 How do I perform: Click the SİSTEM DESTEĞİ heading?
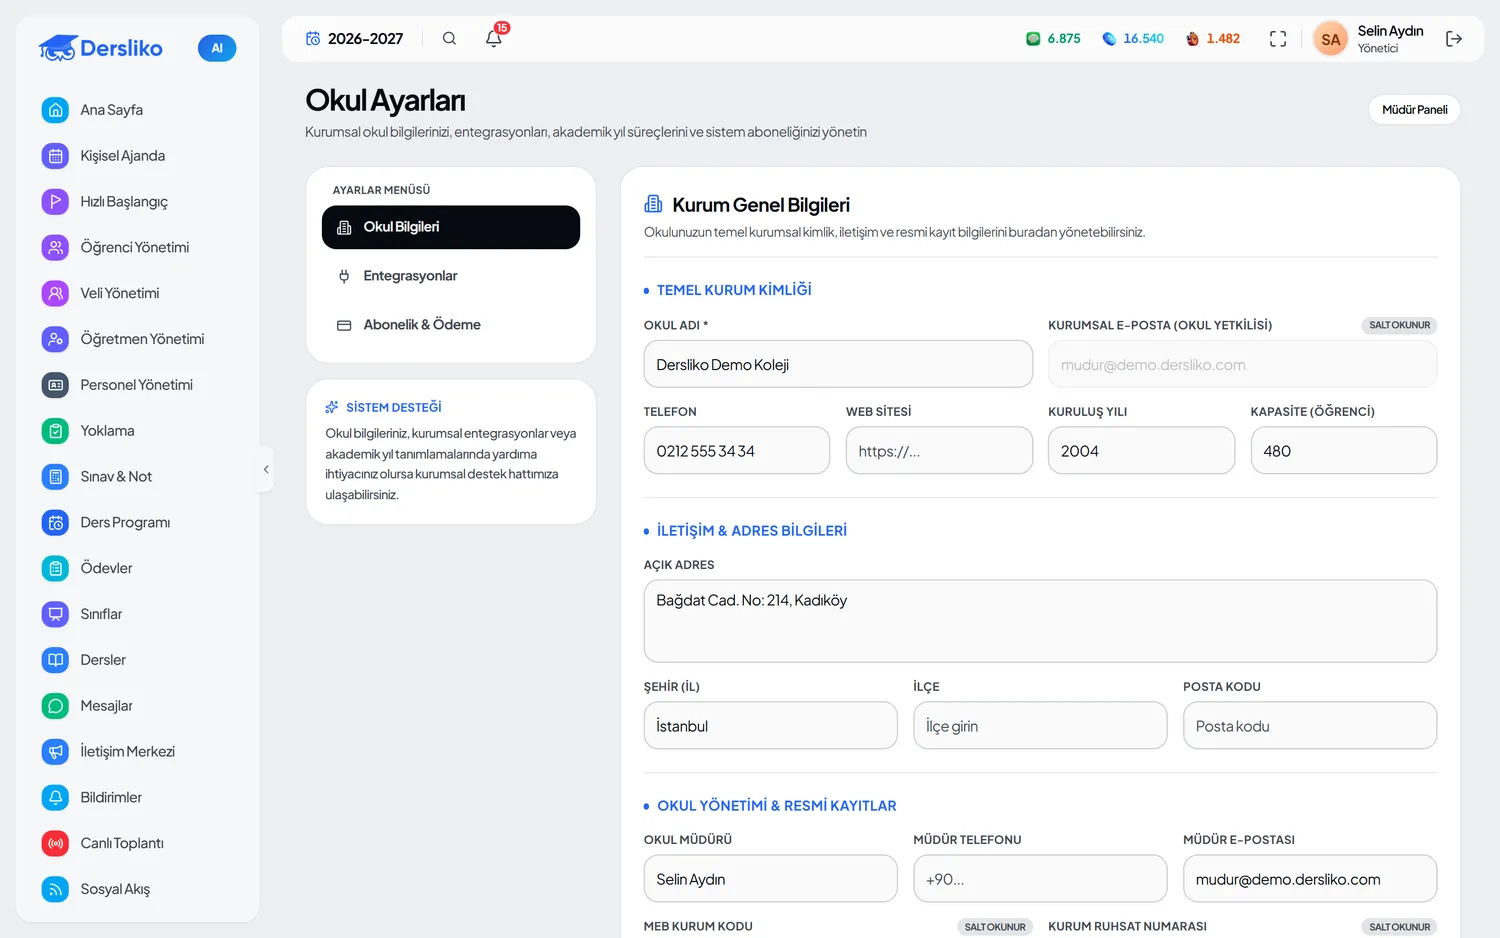pos(393,407)
